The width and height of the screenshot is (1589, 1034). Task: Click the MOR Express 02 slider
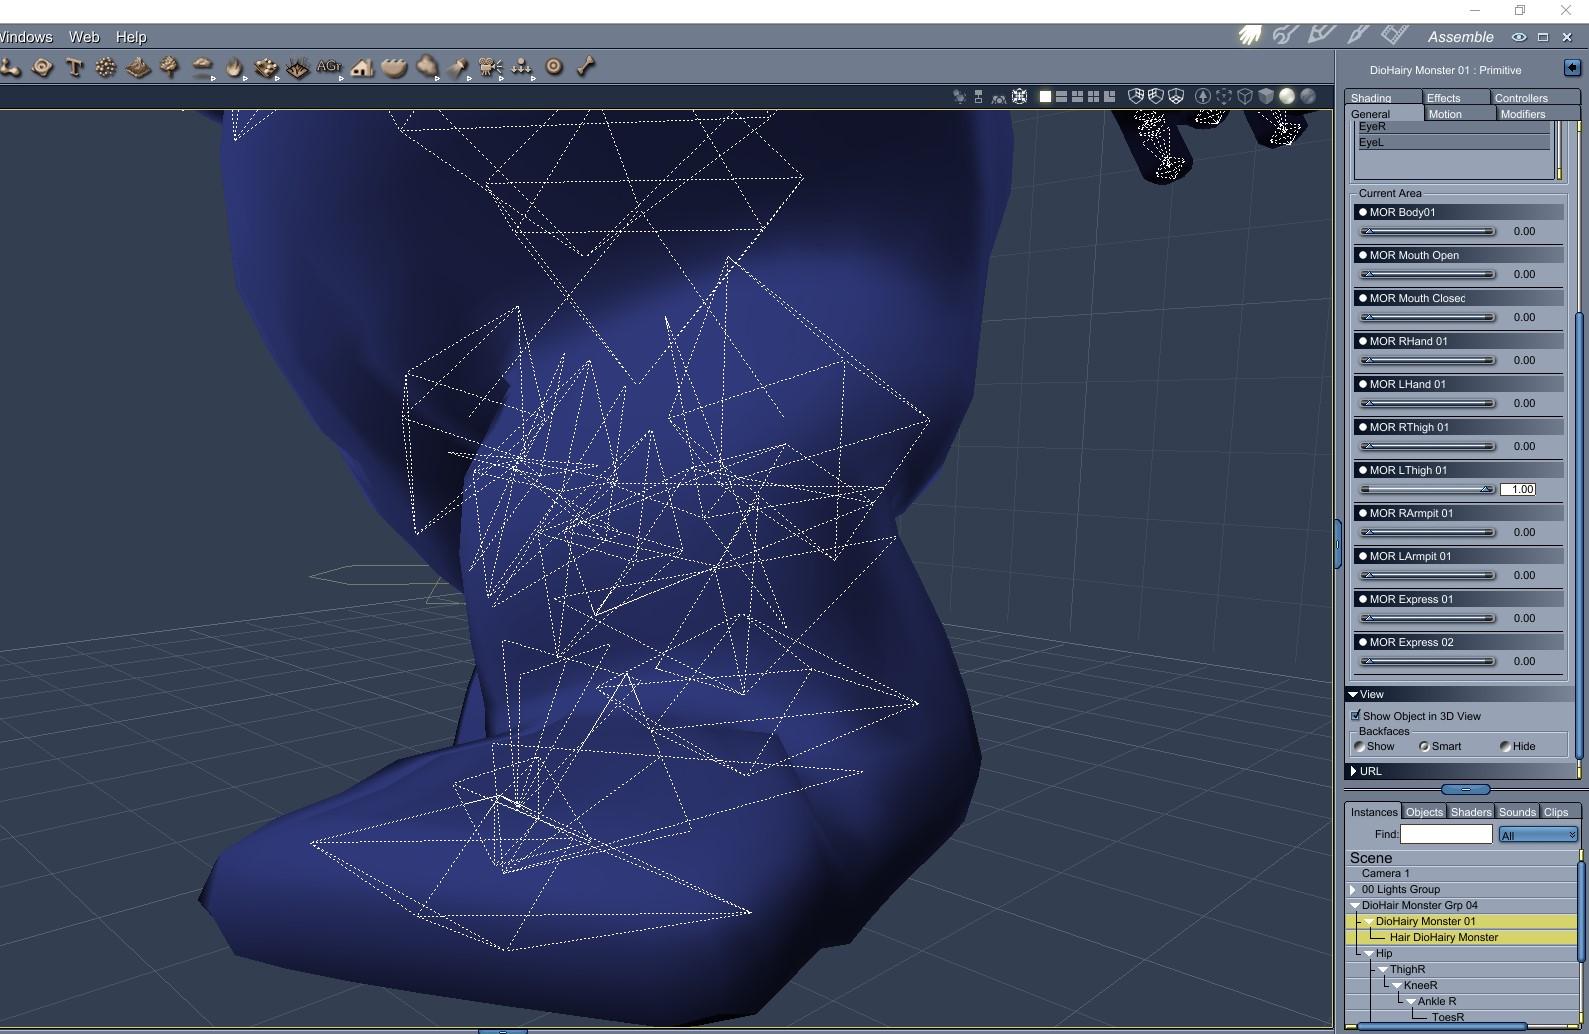1428,661
